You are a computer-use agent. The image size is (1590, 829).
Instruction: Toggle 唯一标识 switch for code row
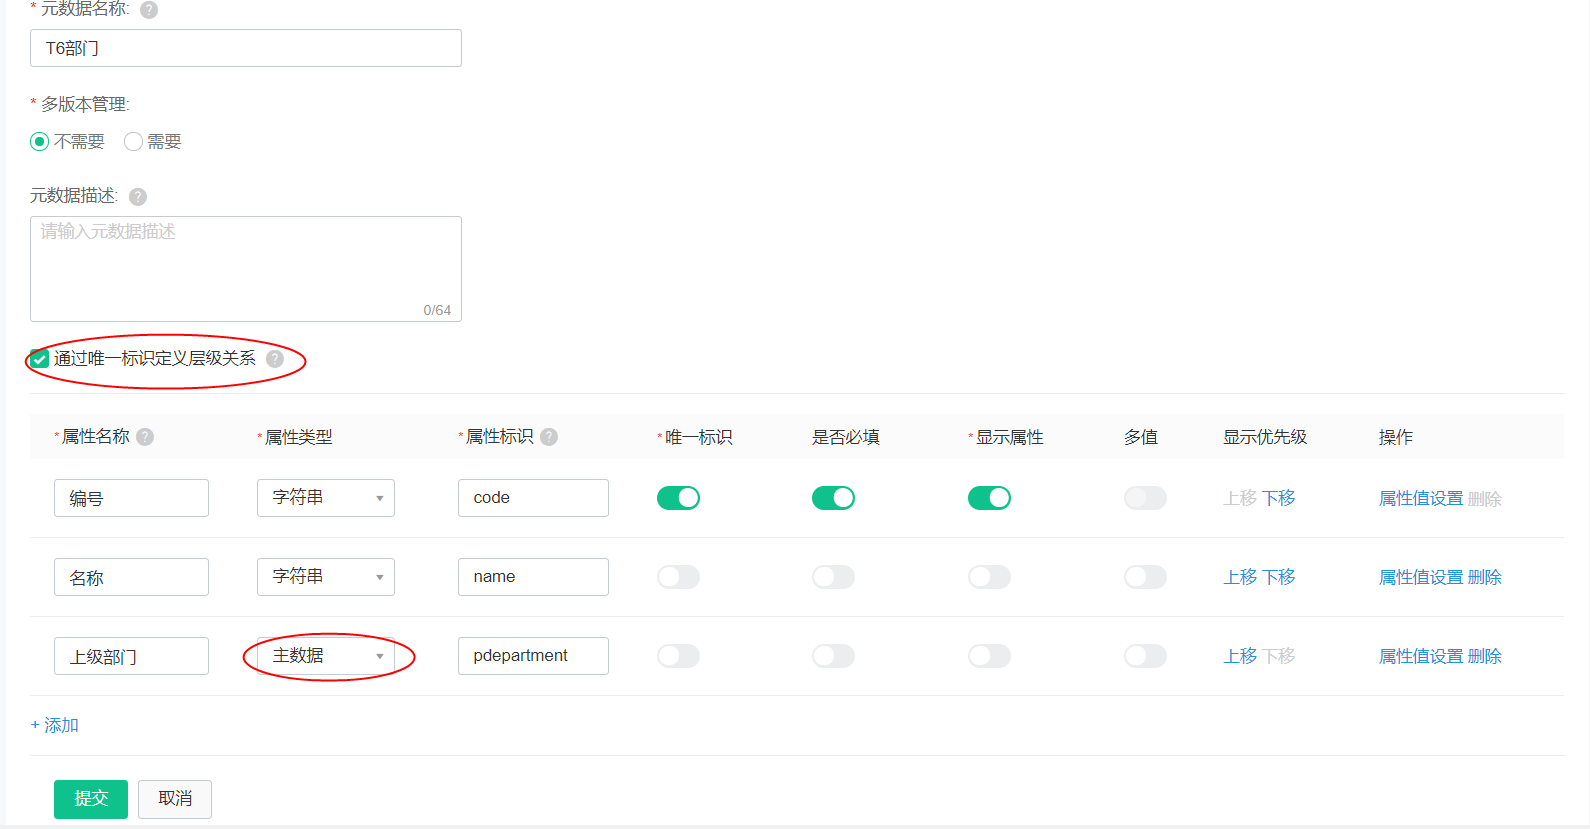pyautogui.click(x=678, y=498)
